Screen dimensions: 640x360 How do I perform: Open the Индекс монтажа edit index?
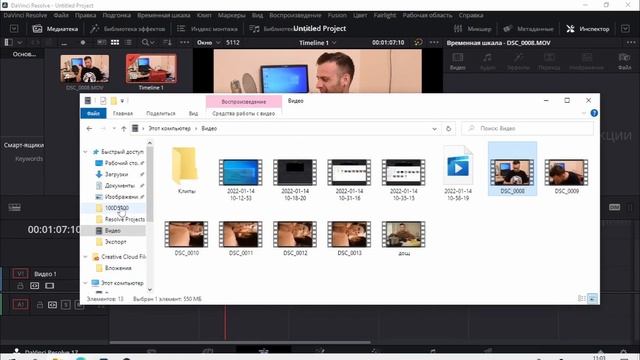[207, 29]
